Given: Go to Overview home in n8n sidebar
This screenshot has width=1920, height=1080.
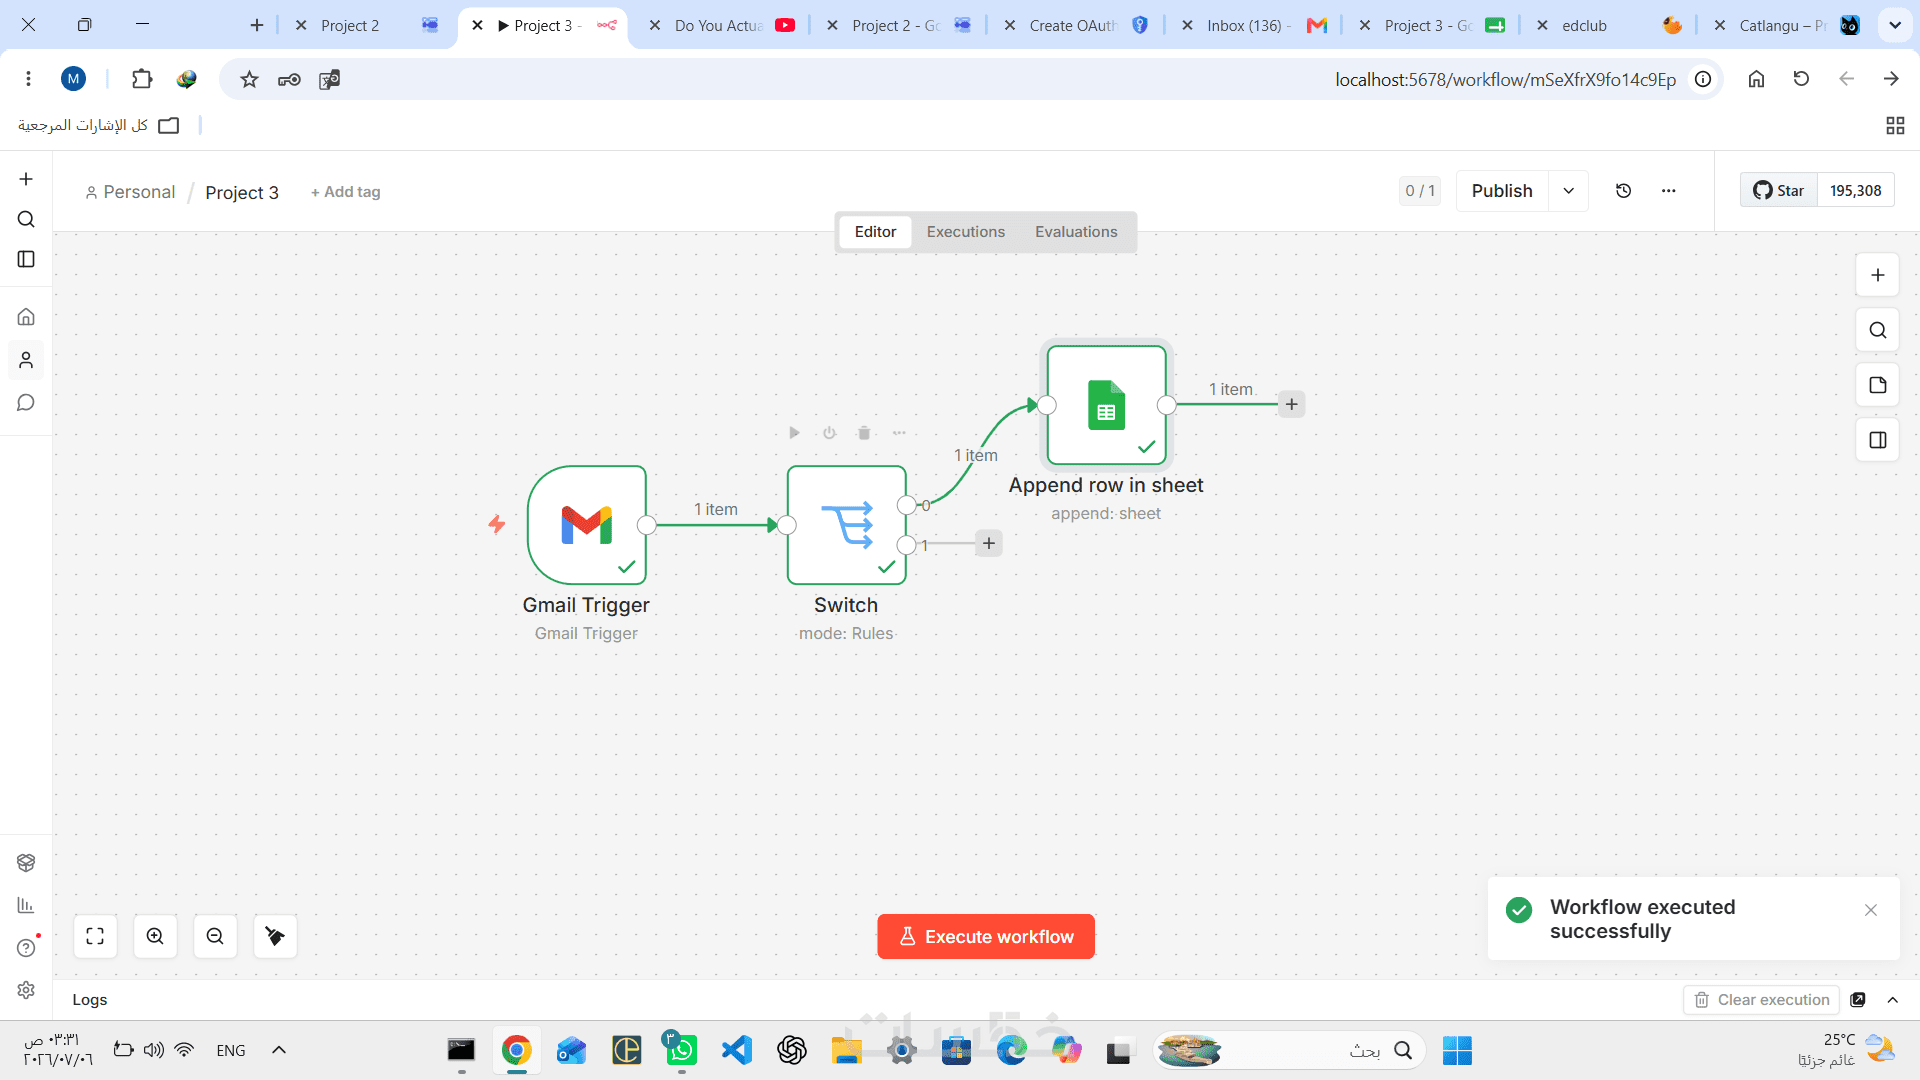Looking at the screenshot, I should coord(26,317).
